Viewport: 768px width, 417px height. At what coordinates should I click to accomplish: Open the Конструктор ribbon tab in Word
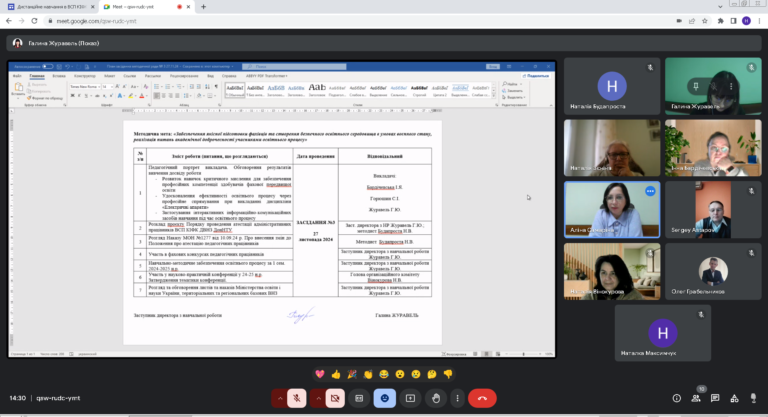point(85,76)
